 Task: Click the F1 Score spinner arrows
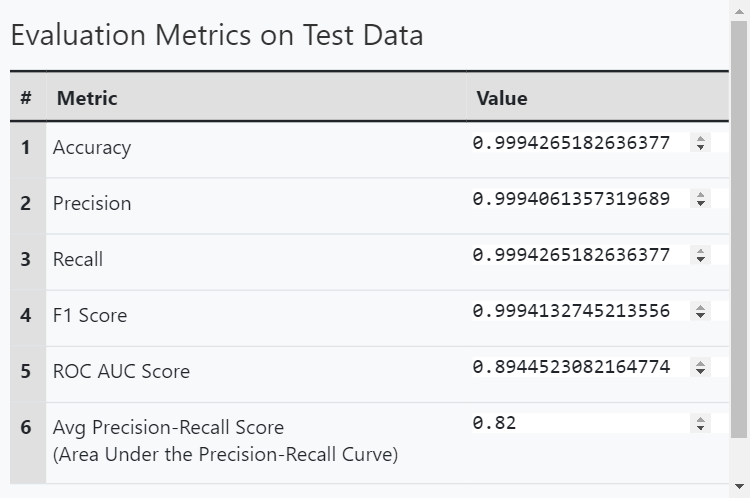click(700, 311)
